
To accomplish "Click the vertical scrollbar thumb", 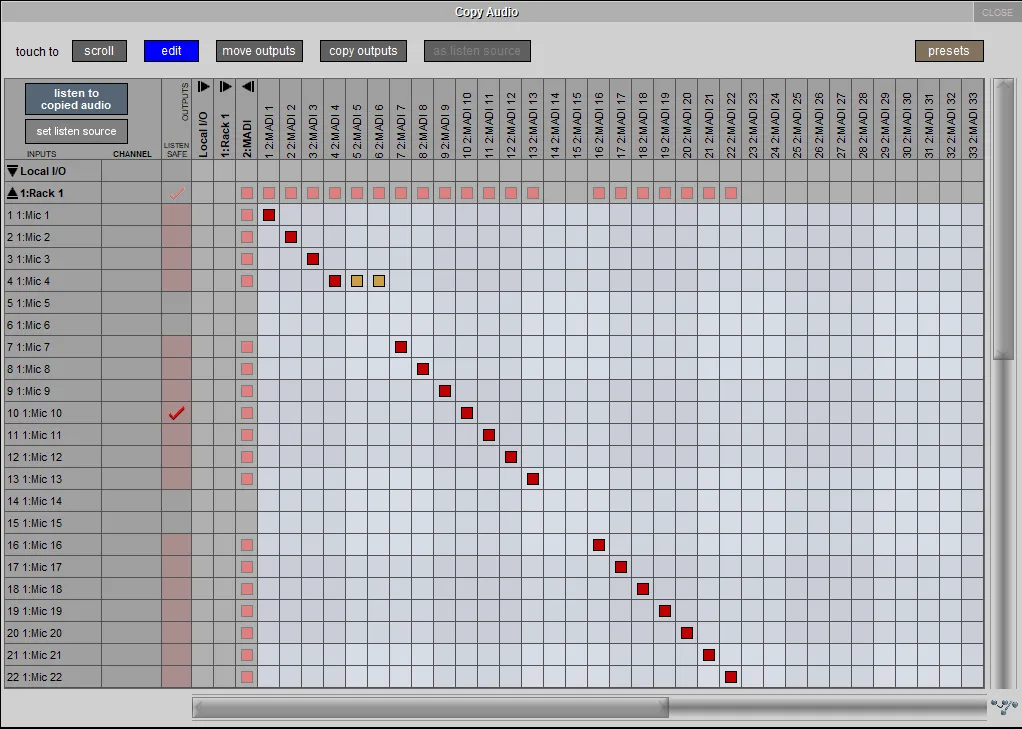I will [1003, 219].
